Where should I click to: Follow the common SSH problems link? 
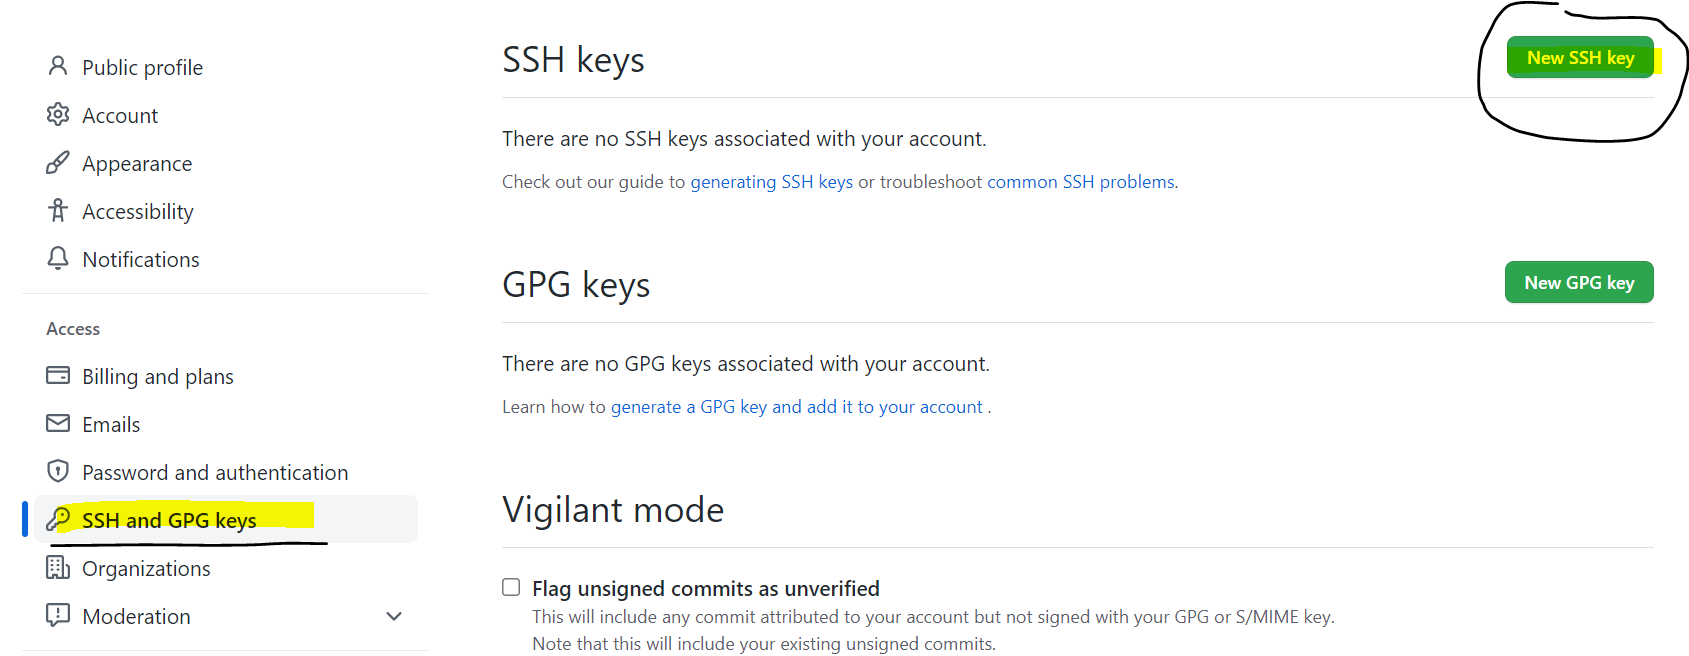pos(1080,182)
